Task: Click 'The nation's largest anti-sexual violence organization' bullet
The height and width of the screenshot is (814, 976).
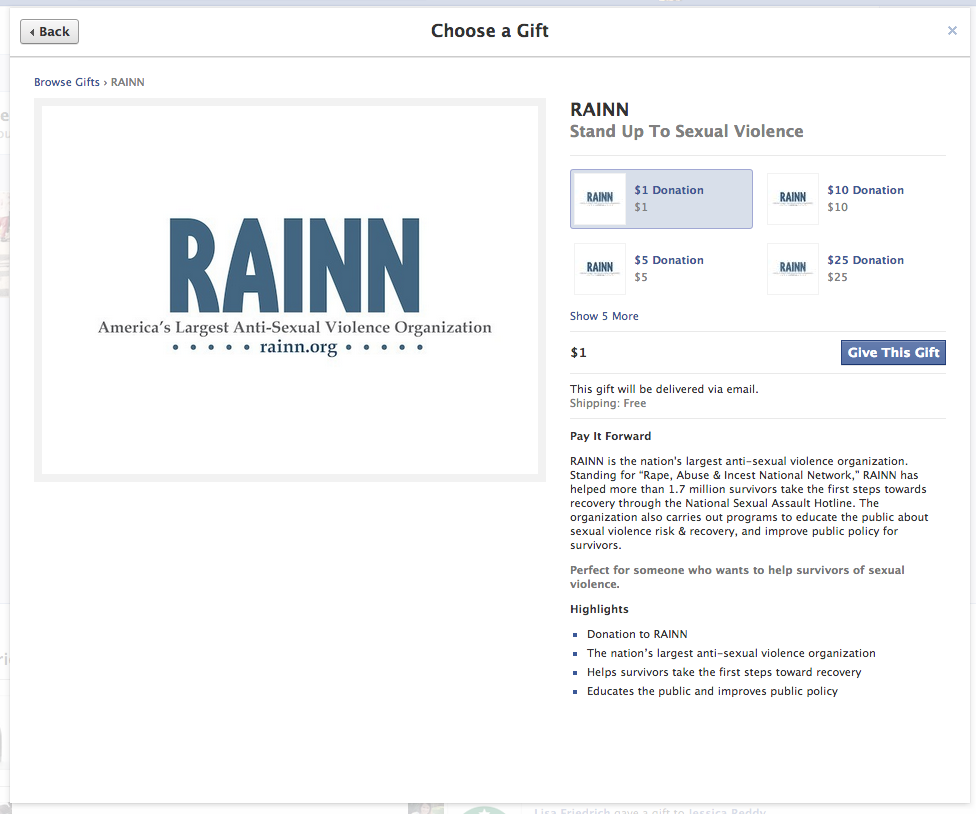Action: pyautogui.click(x=731, y=653)
